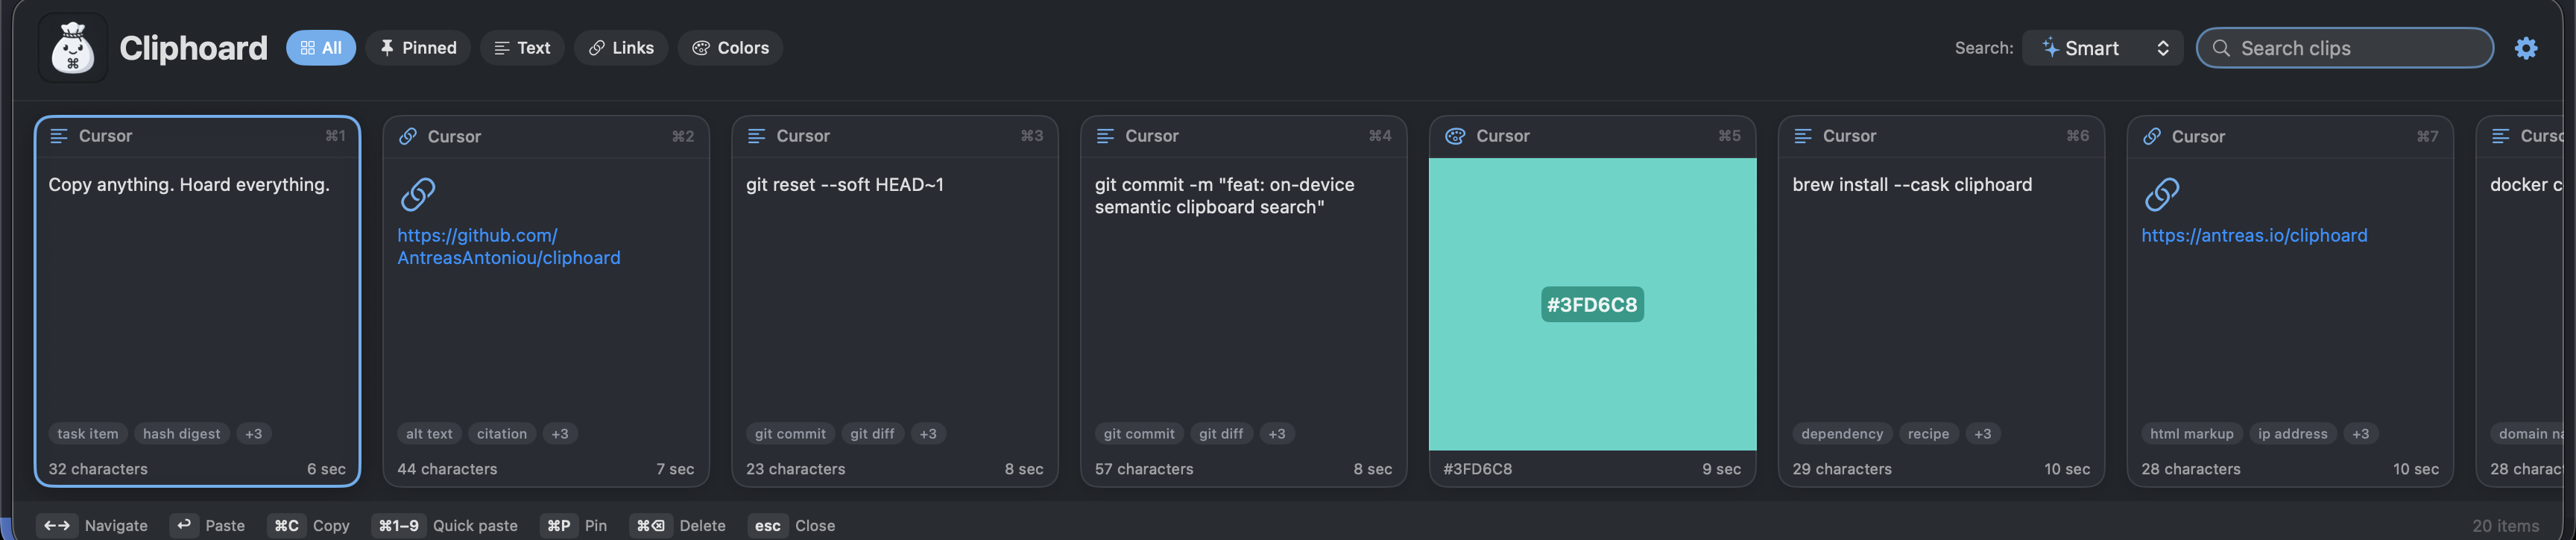Screen dimensions: 2576x540
Task: Filter to Text clips
Action: [x=522, y=48]
